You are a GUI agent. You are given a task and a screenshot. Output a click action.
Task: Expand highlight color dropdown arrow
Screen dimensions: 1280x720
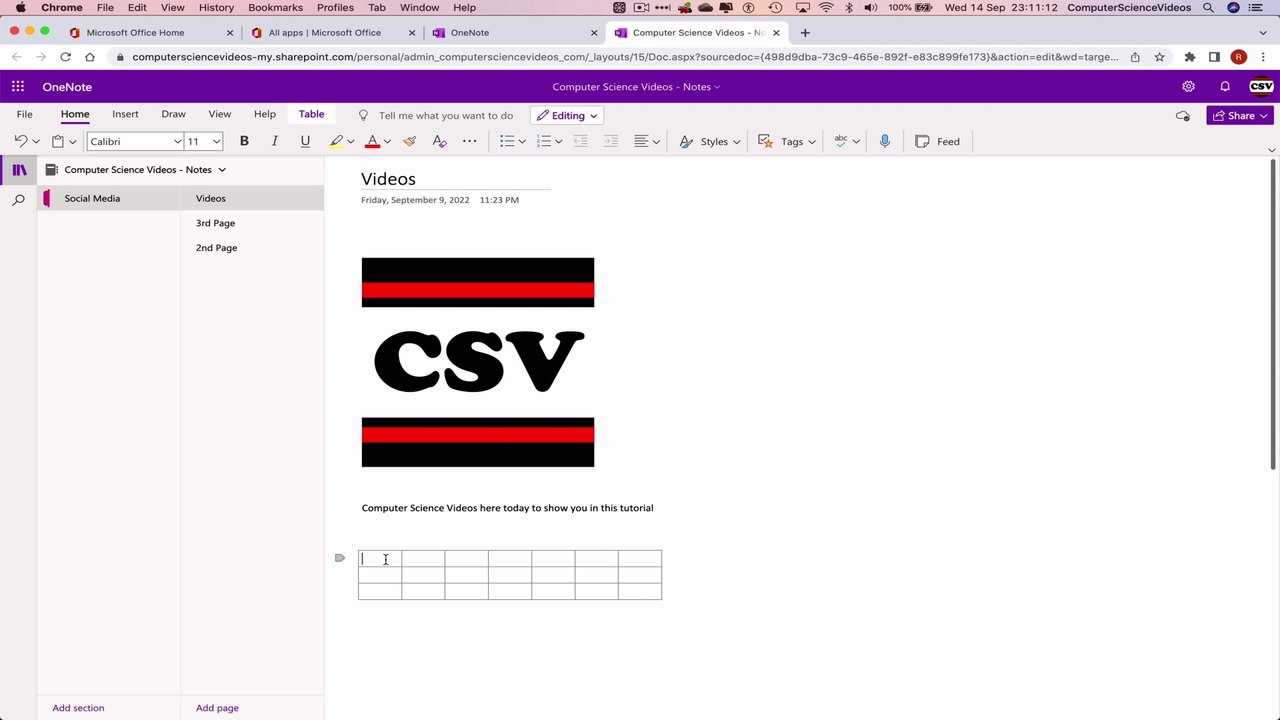pyautogui.click(x=350, y=142)
